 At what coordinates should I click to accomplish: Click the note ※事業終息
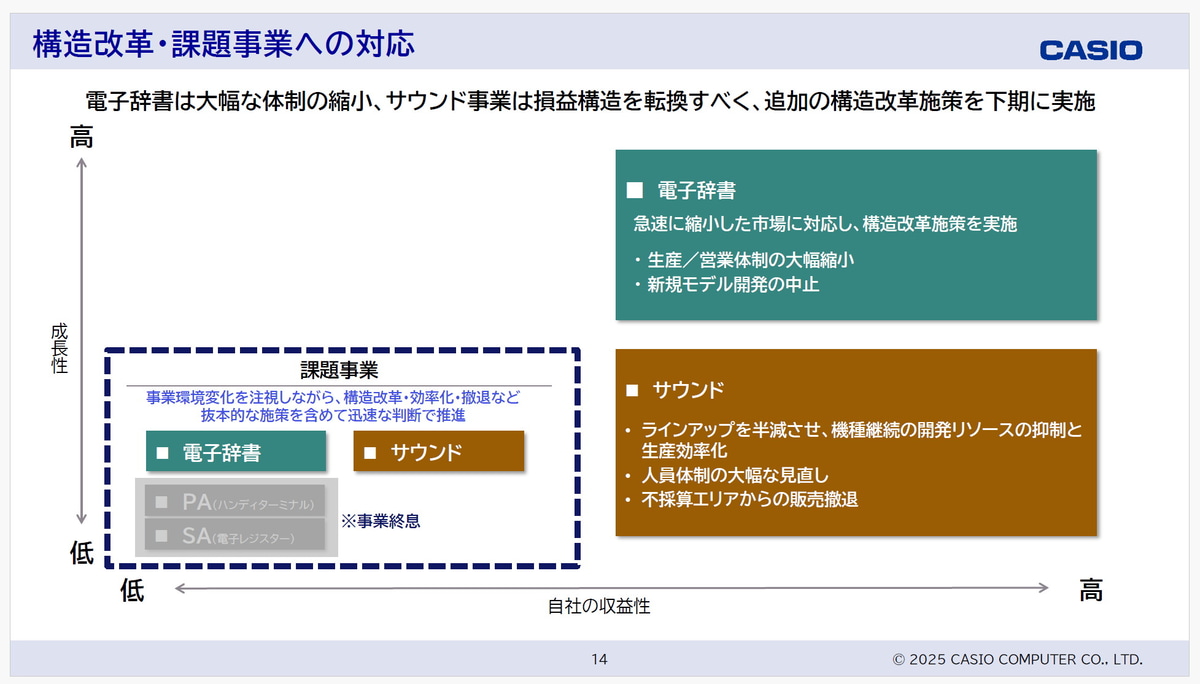point(380,521)
